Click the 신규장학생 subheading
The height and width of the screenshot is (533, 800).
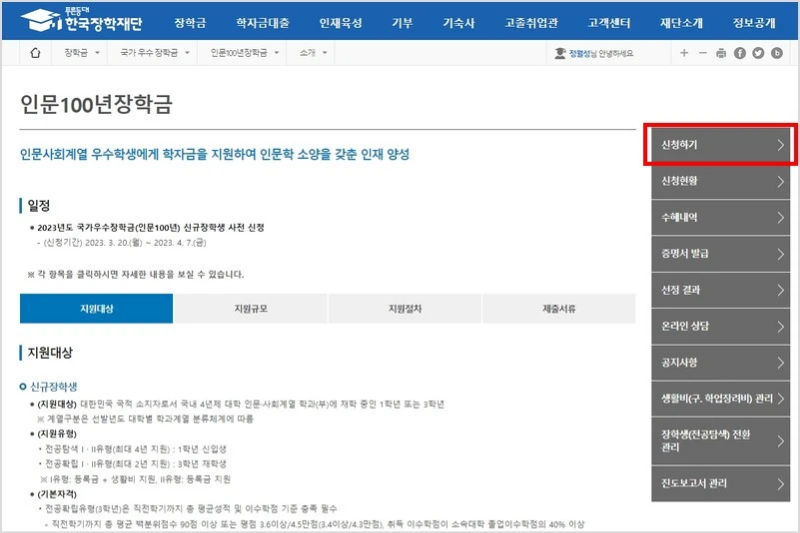tap(53, 387)
